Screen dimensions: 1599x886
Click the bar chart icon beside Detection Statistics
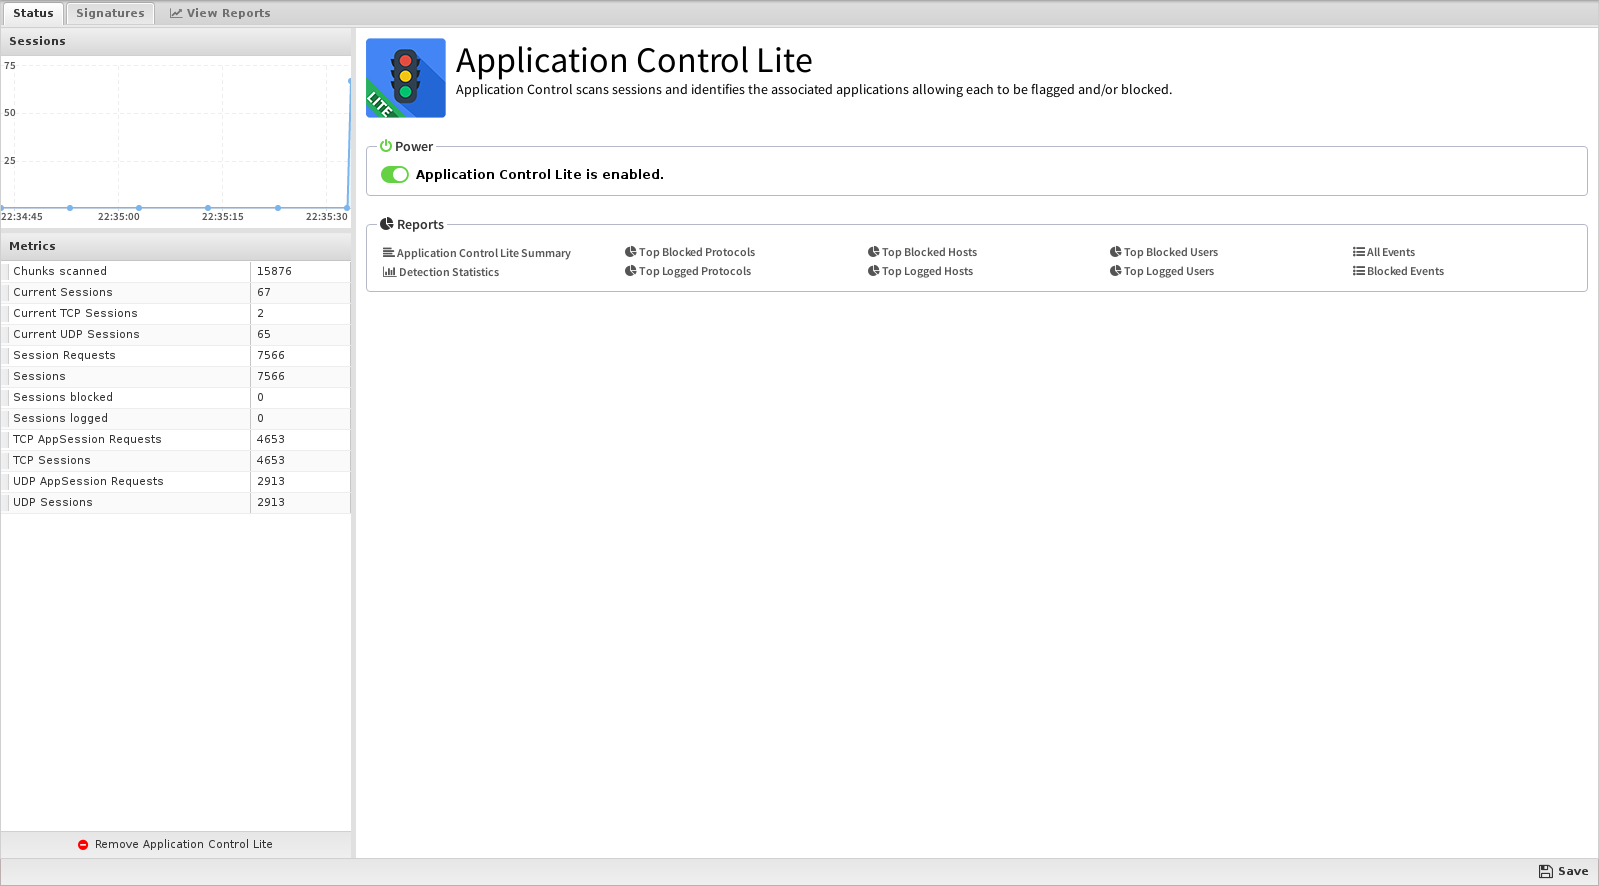click(389, 272)
